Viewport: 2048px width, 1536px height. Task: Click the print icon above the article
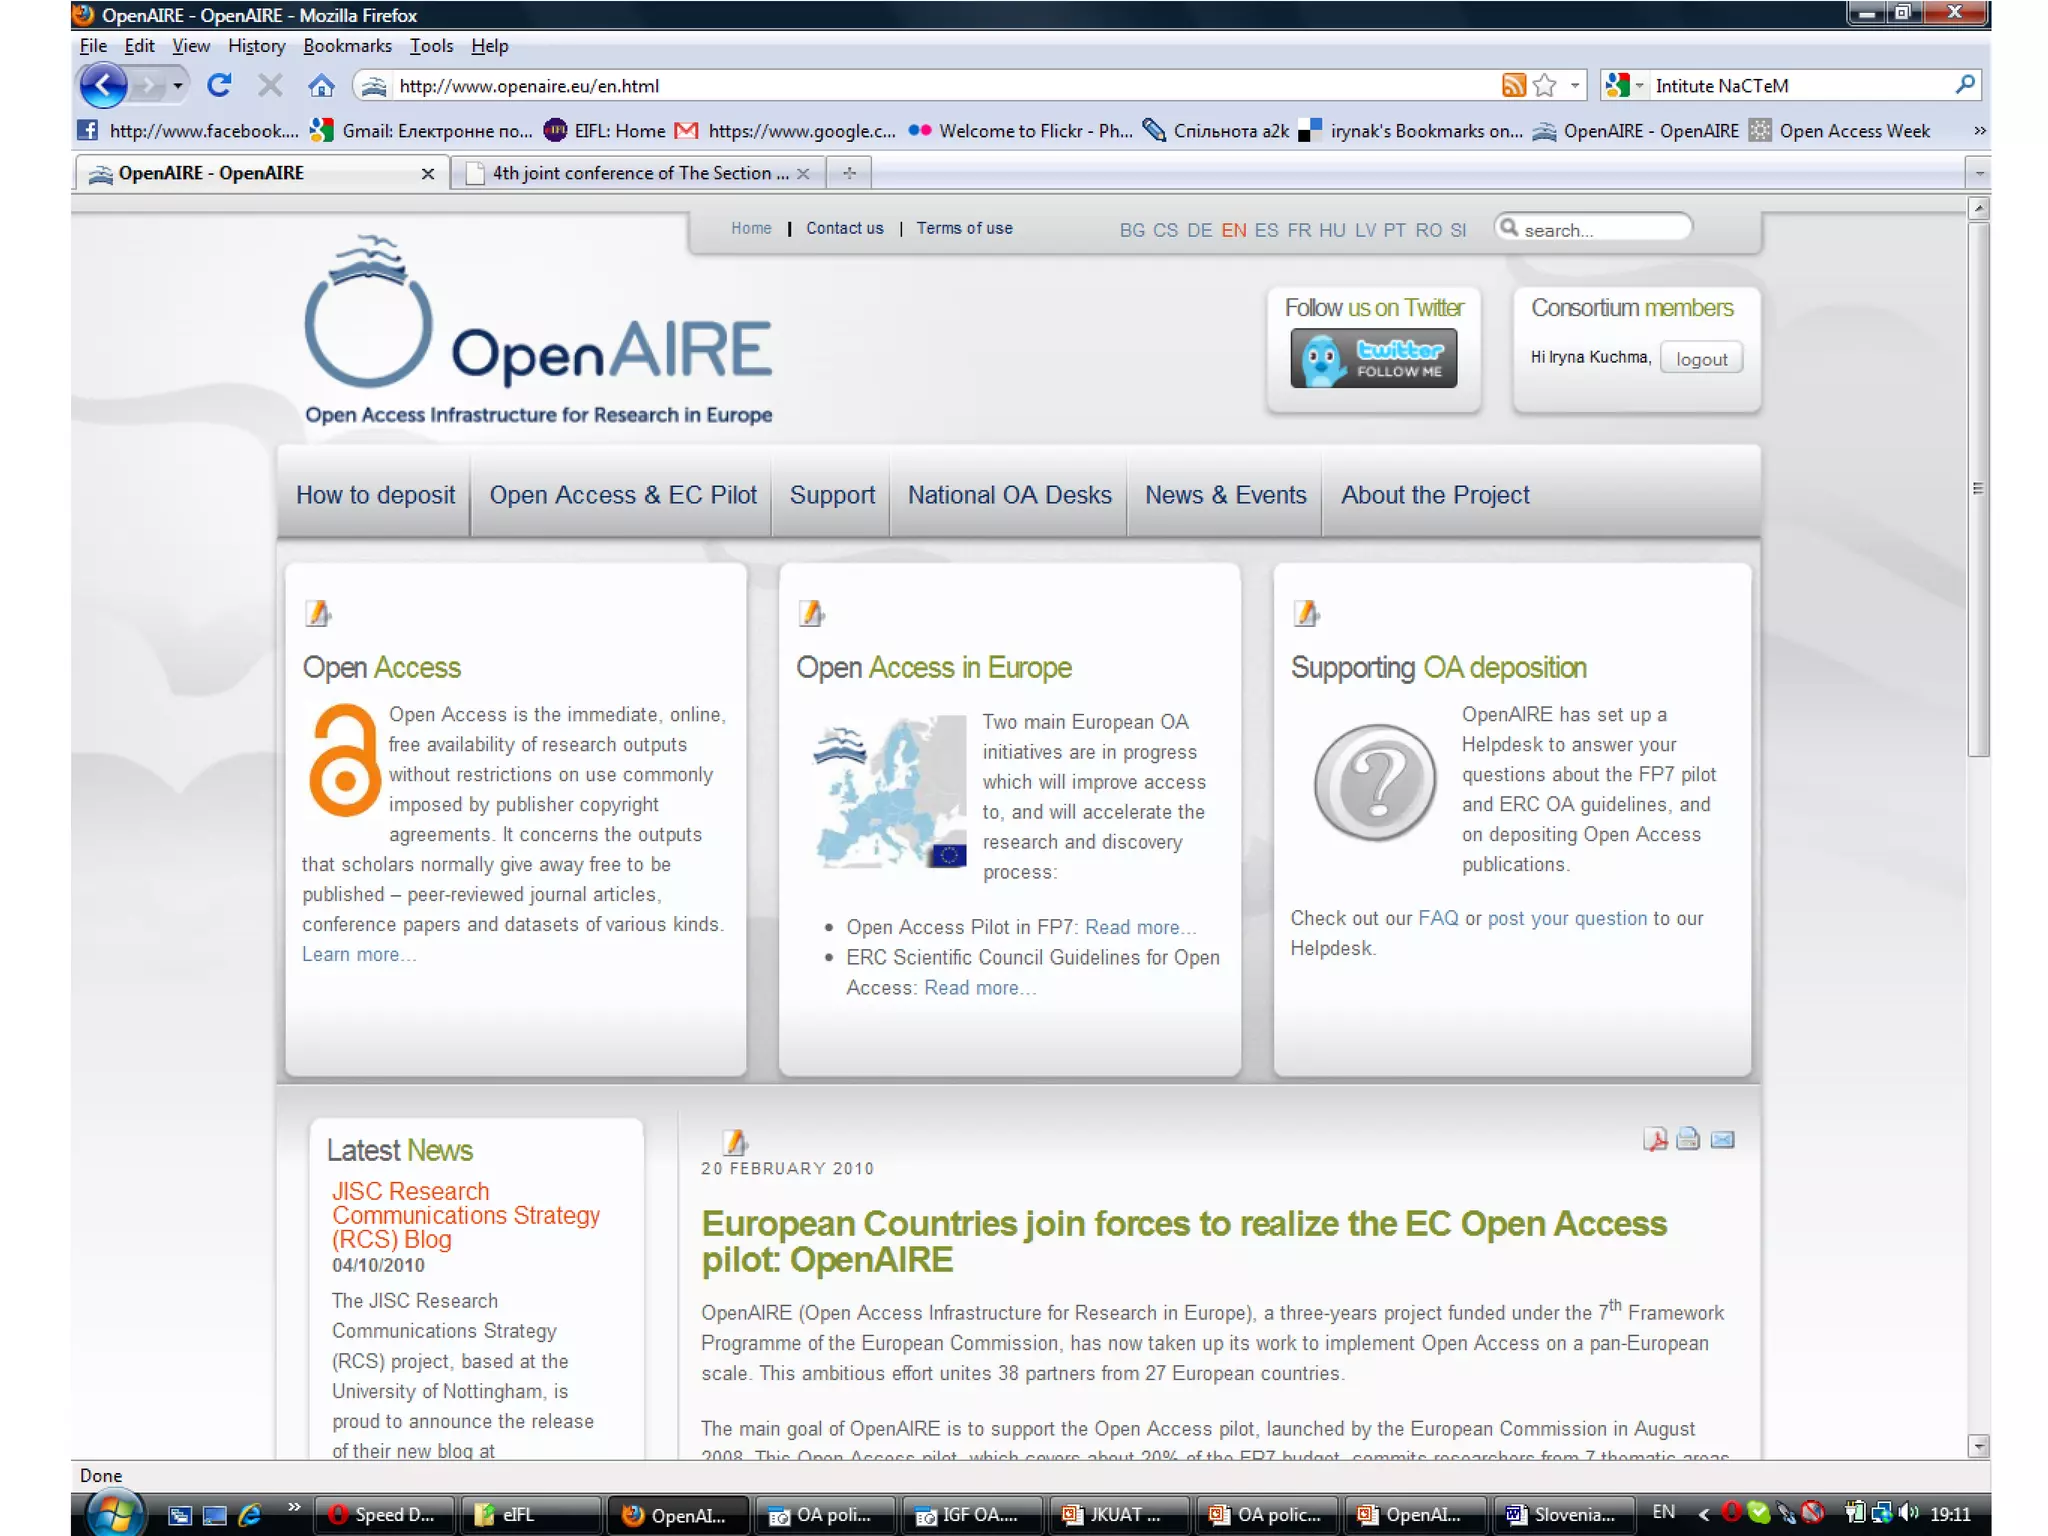pos(1688,1139)
